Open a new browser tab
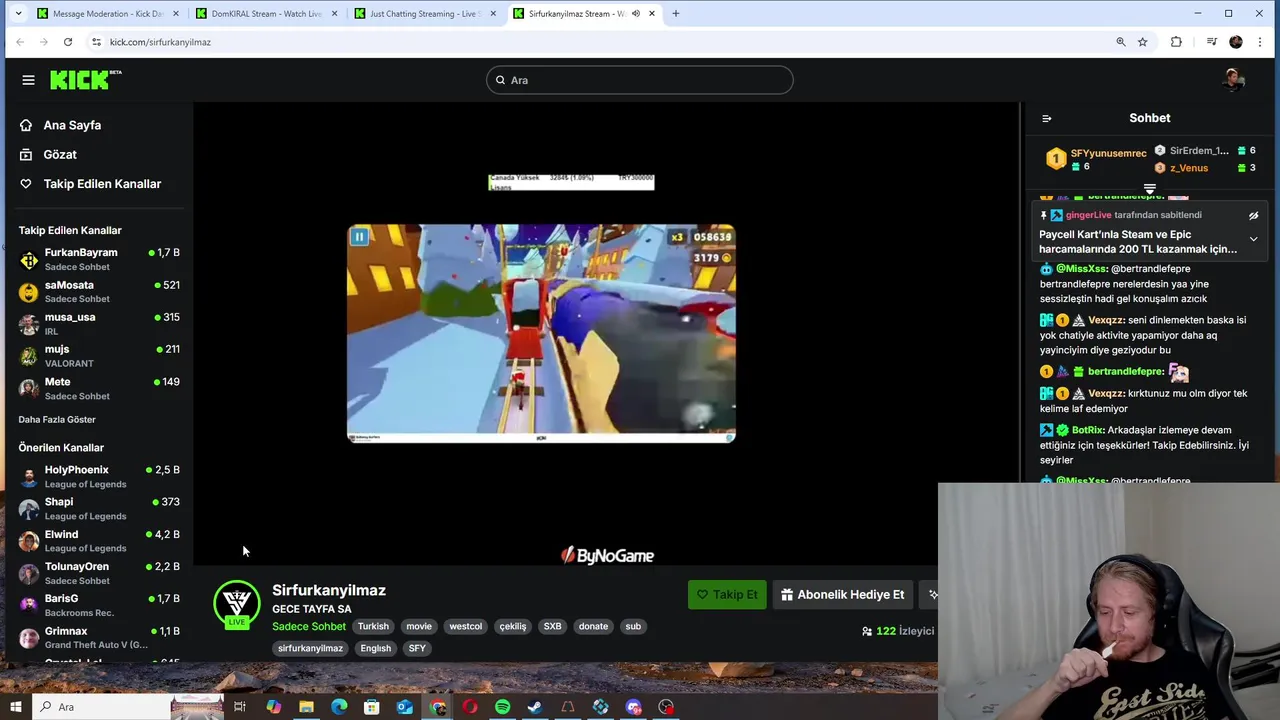 click(x=675, y=14)
